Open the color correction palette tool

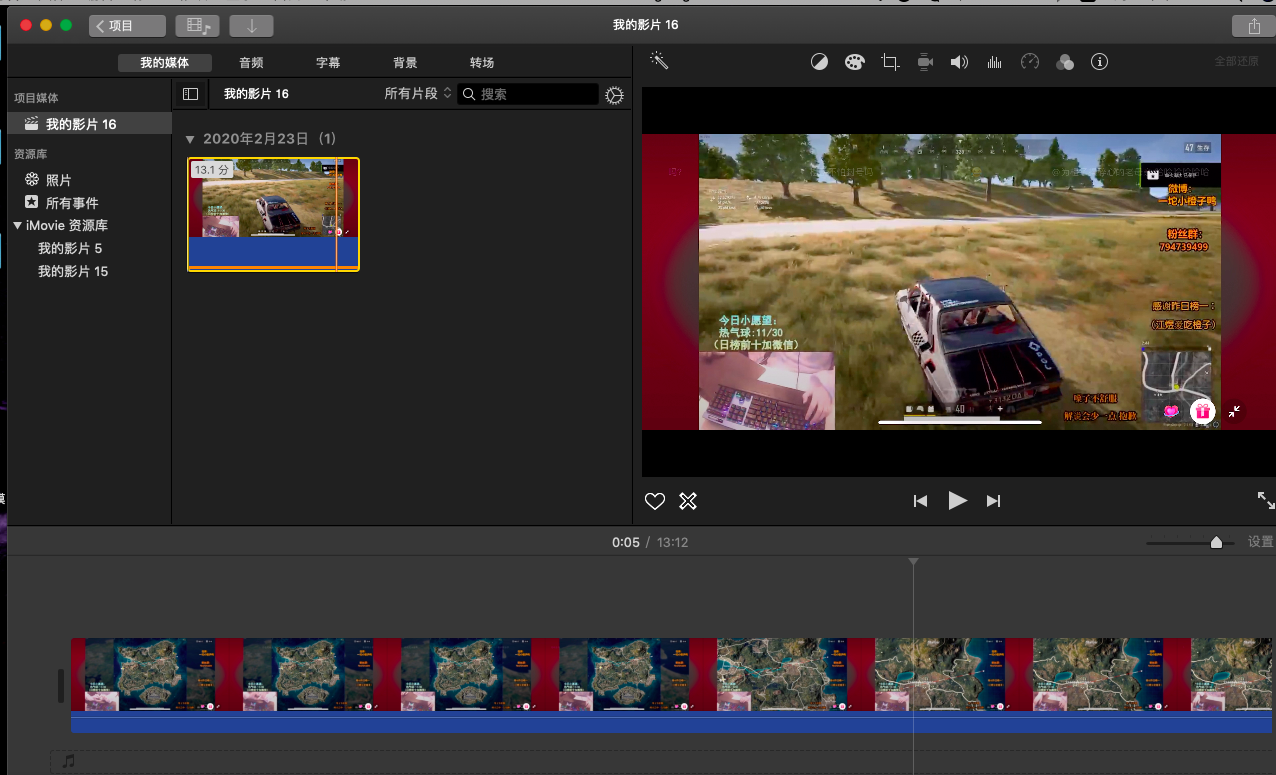click(x=854, y=62)
